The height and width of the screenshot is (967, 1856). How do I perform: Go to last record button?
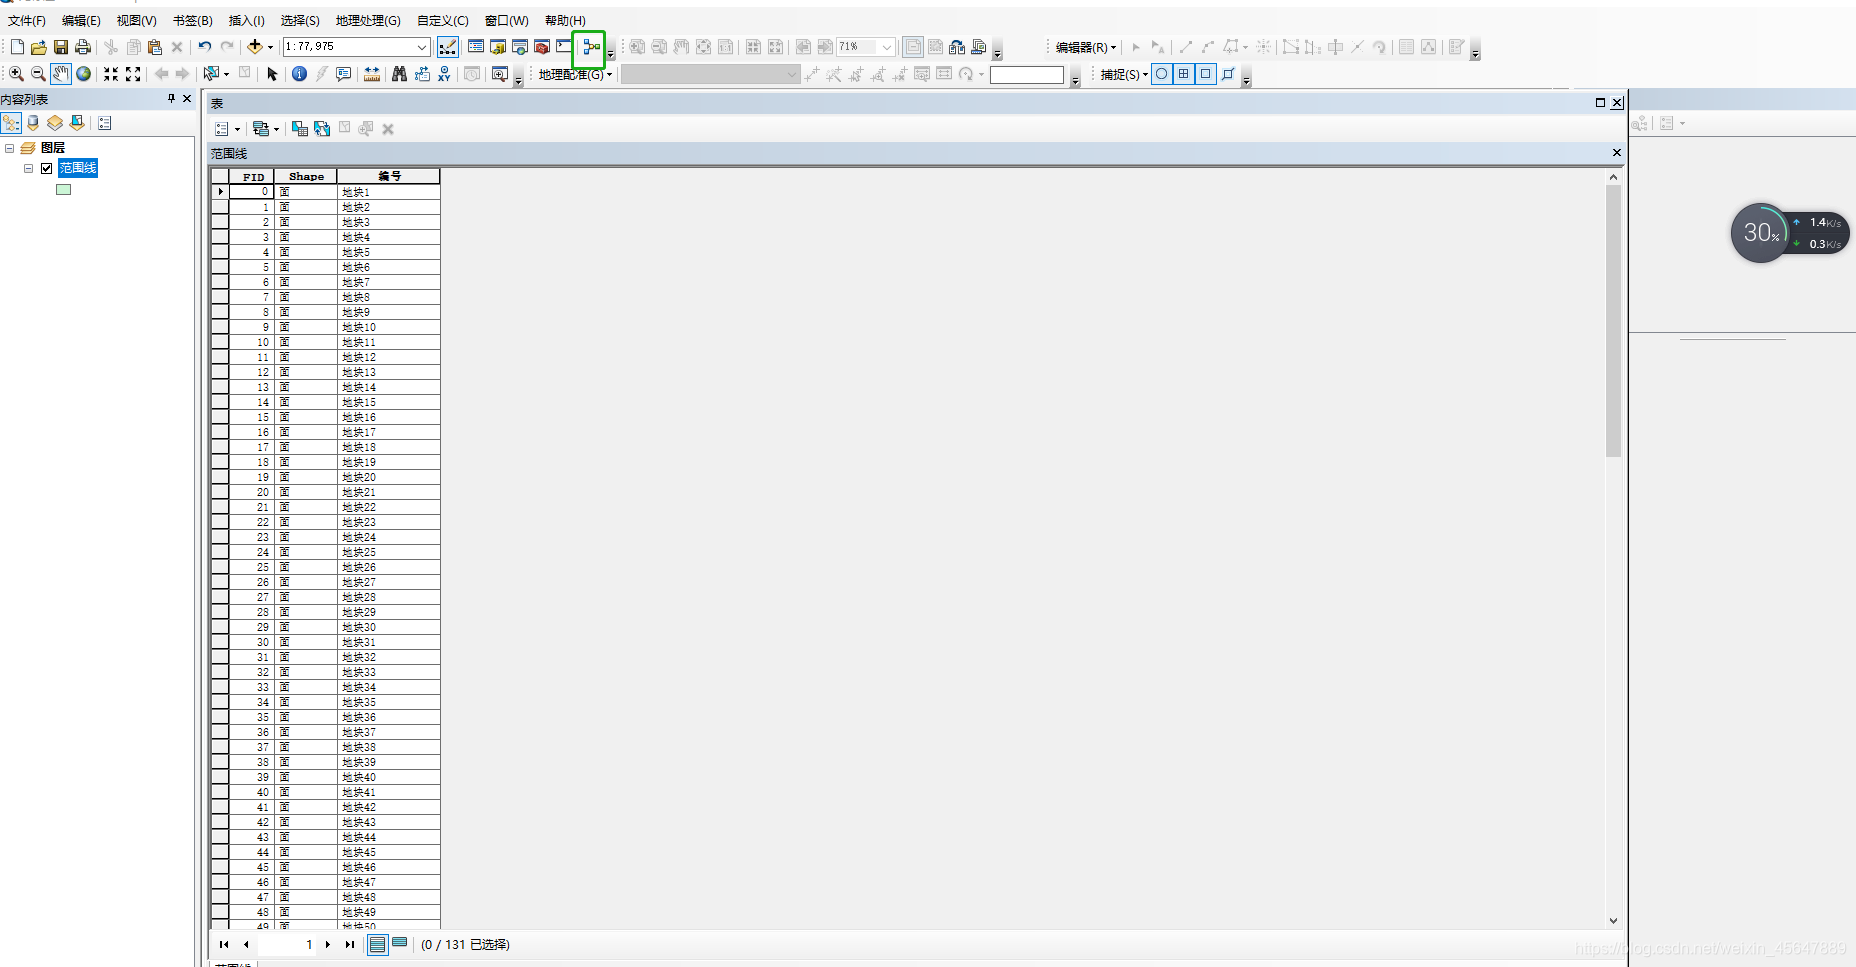349,944
